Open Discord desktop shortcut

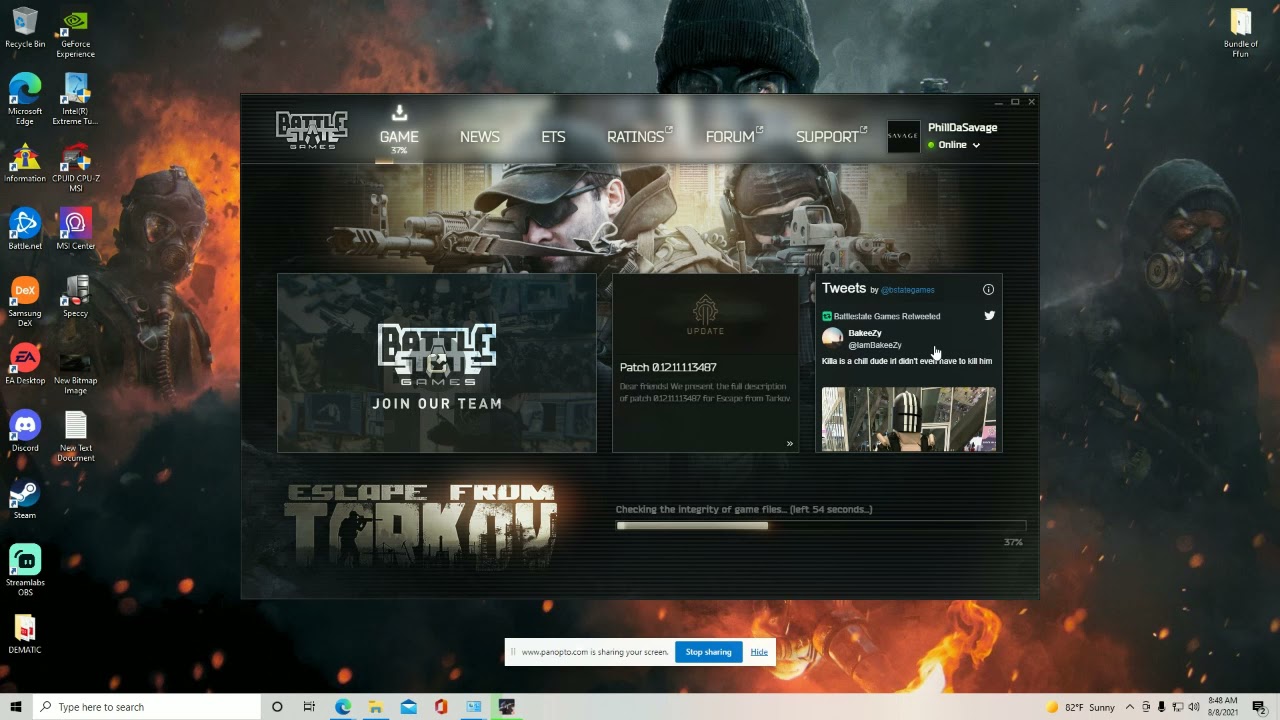(x=25, y=432)
